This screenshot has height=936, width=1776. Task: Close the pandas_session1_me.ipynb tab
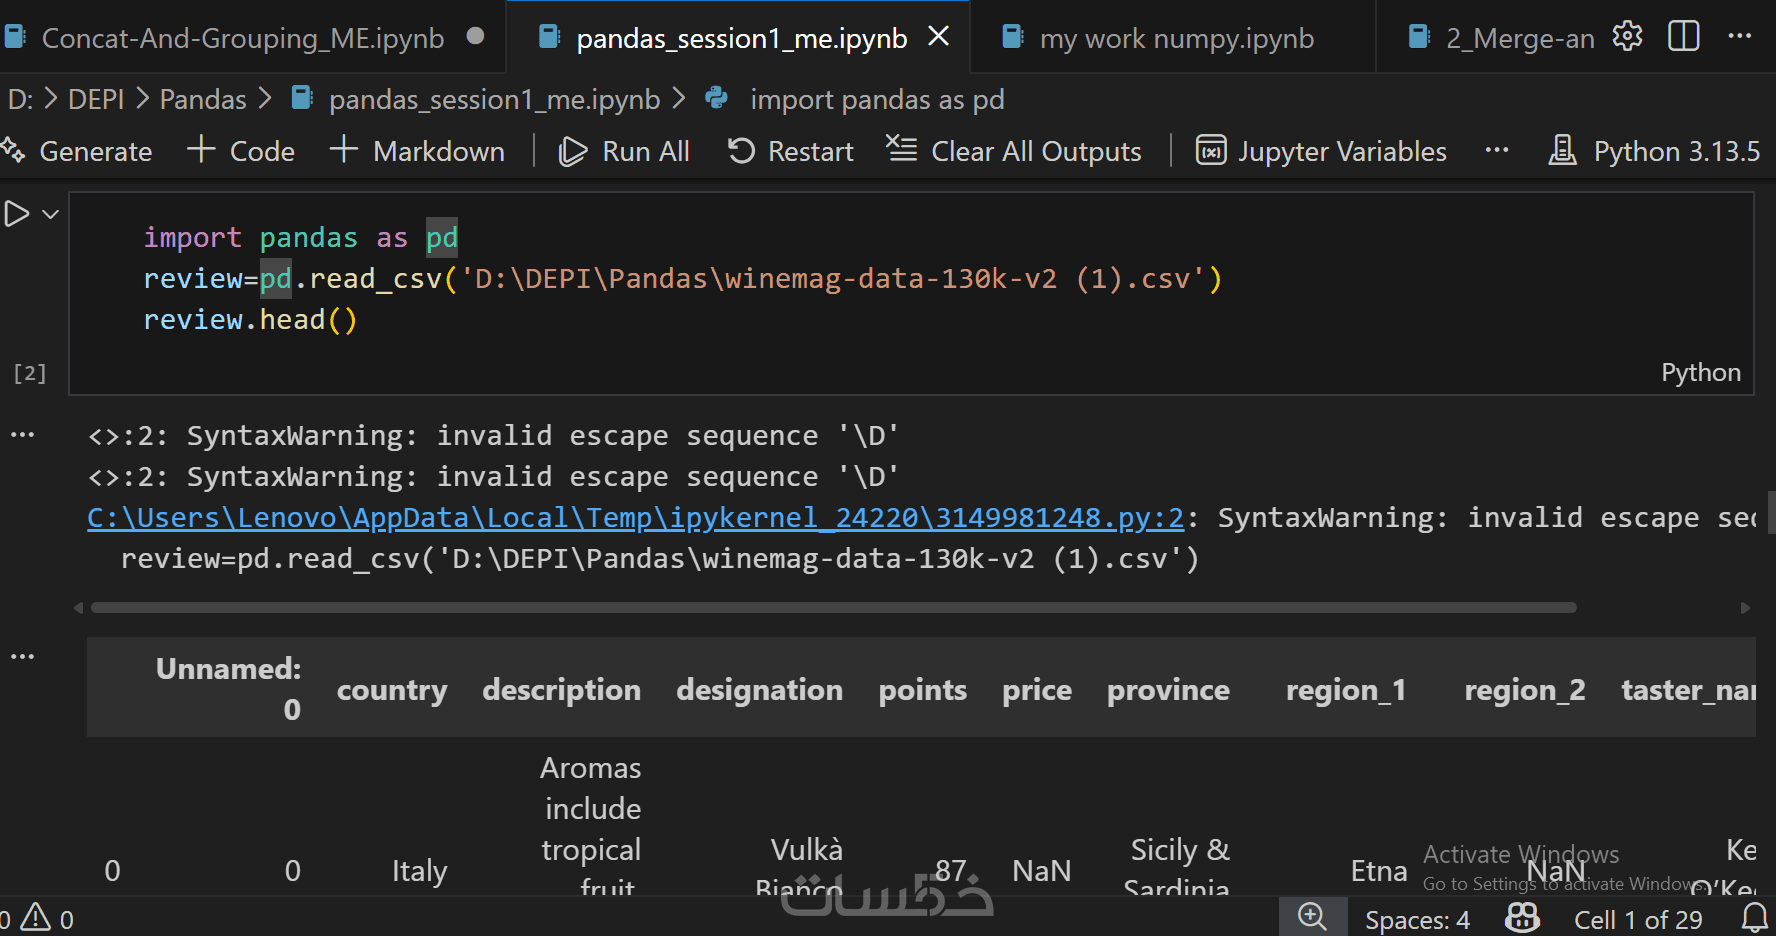[938, 37]
